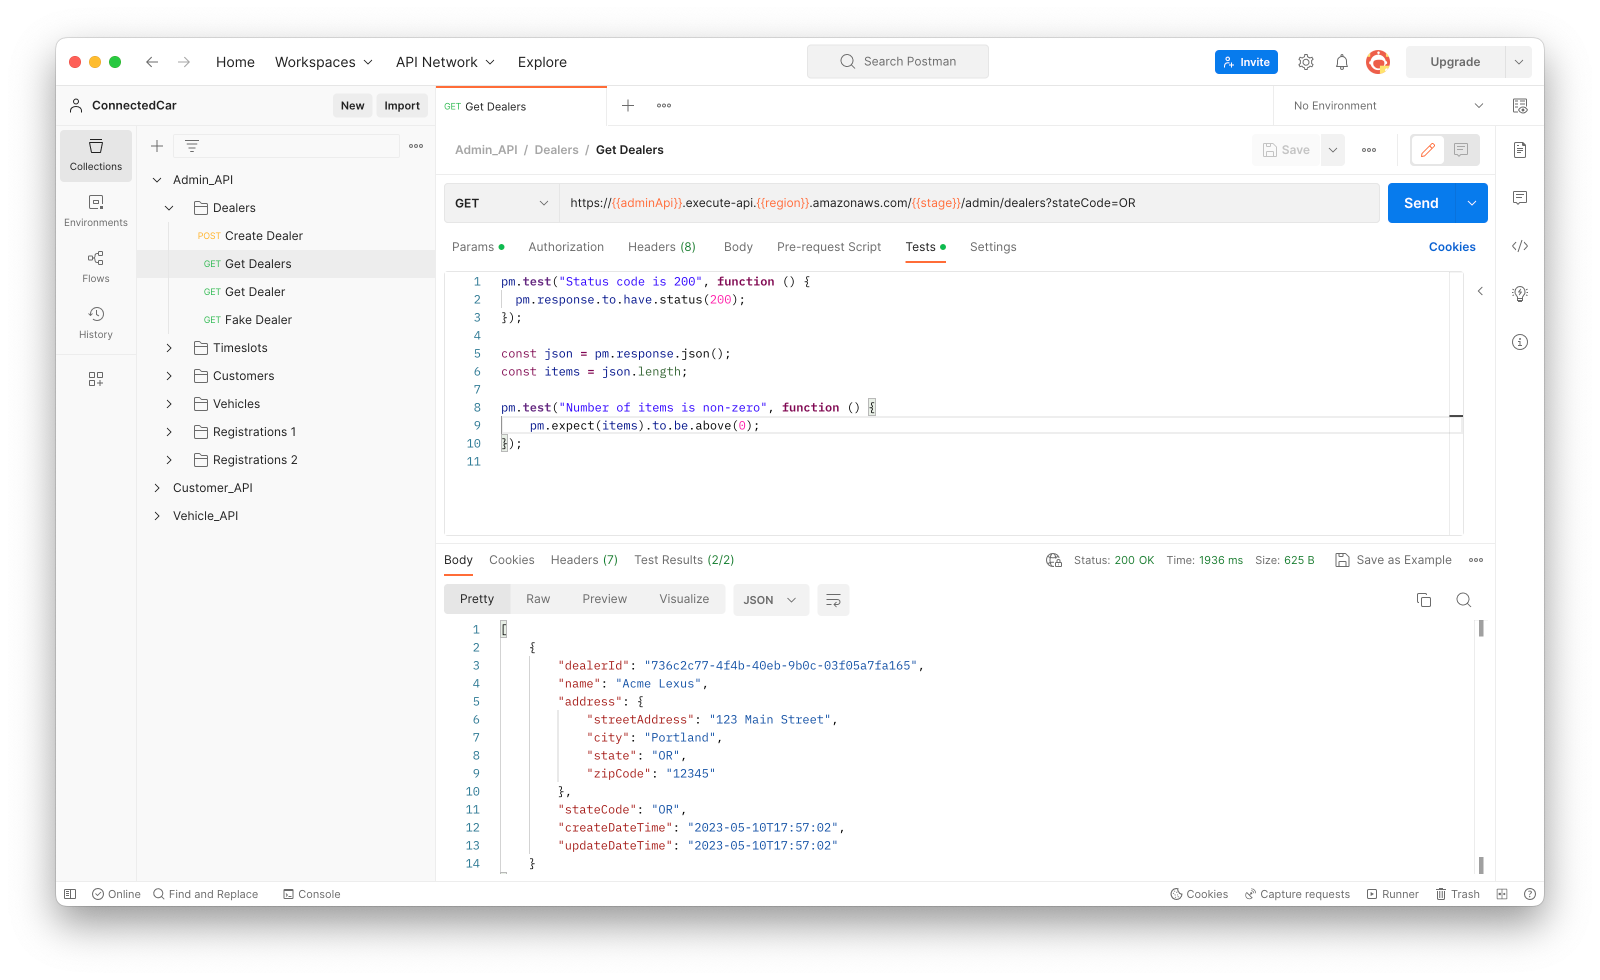Open the notifications bell
The height and width of the screenshot is (980, 1600).
point(1342,62)
